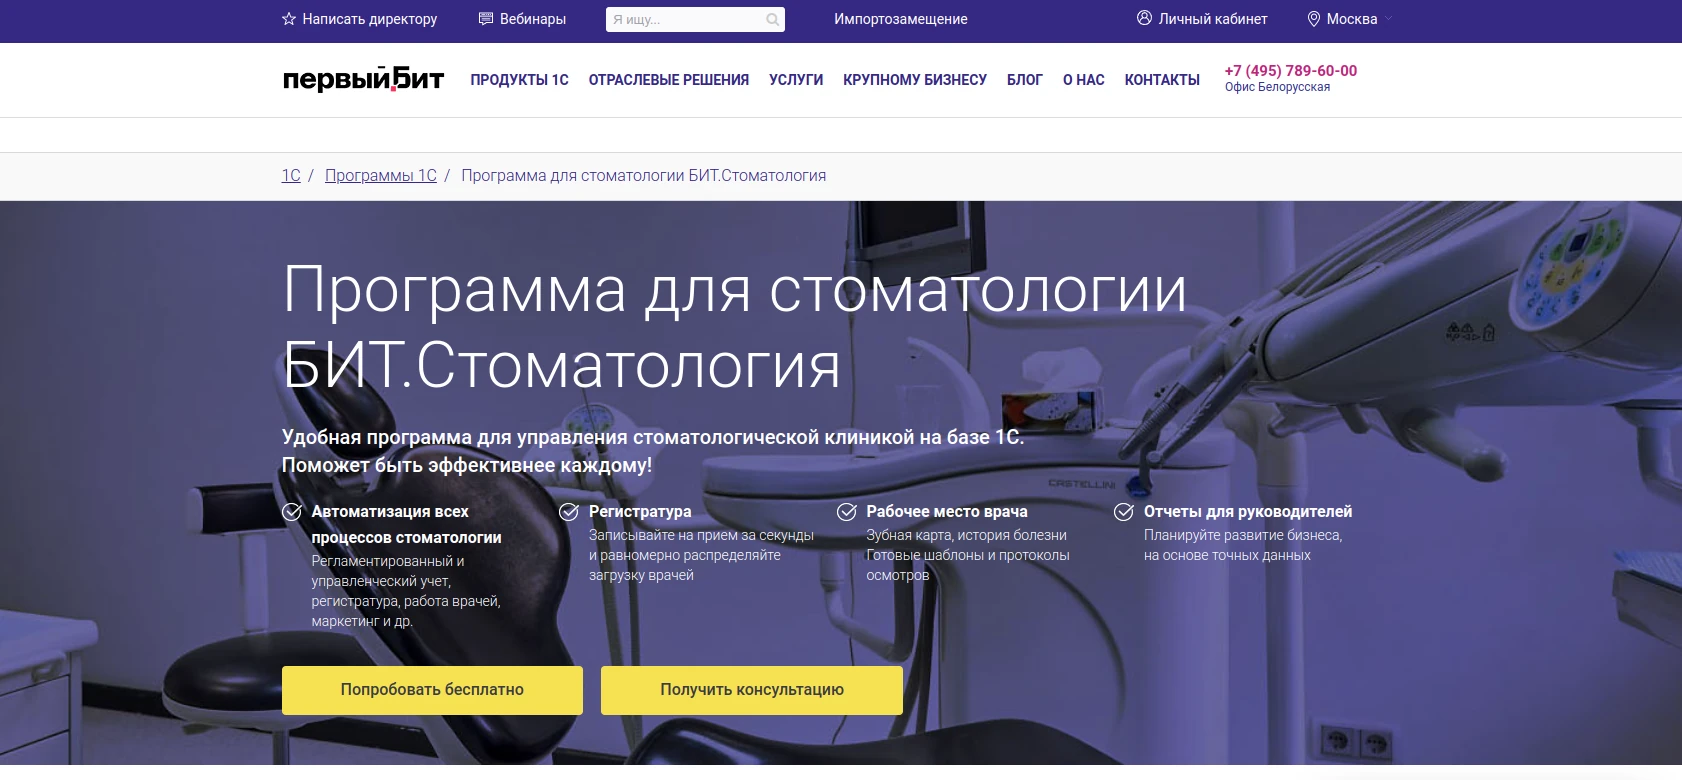This screenshot has height=780, width=1682.
Task: Open the Вебинары link
Action: click(x=533, y=19)
